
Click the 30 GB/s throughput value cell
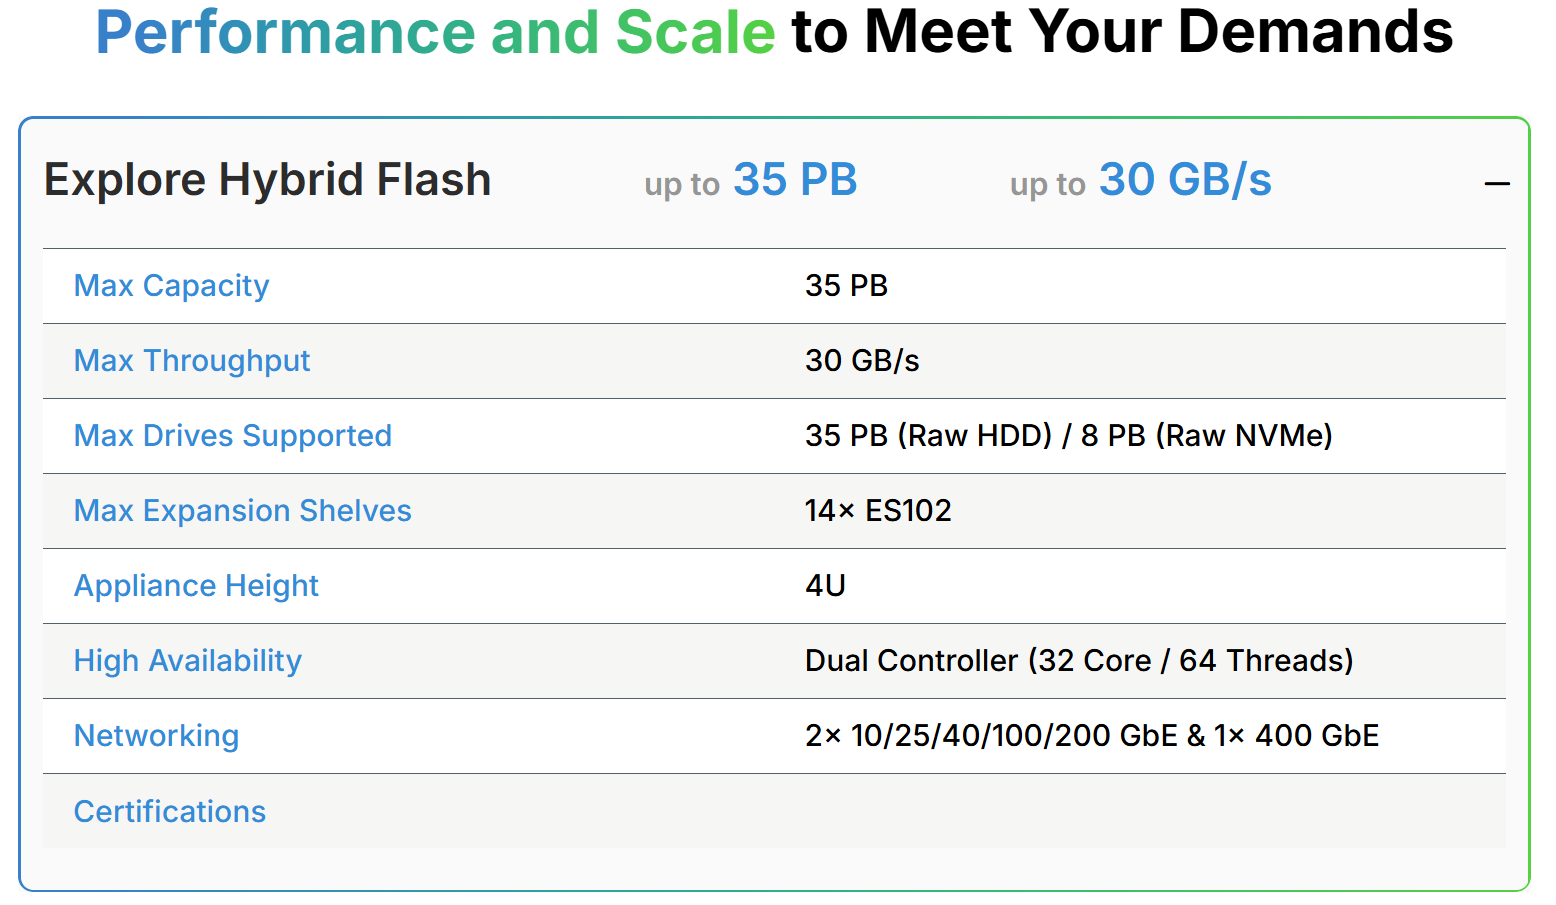pyautogui.click(x=862, y=361)
